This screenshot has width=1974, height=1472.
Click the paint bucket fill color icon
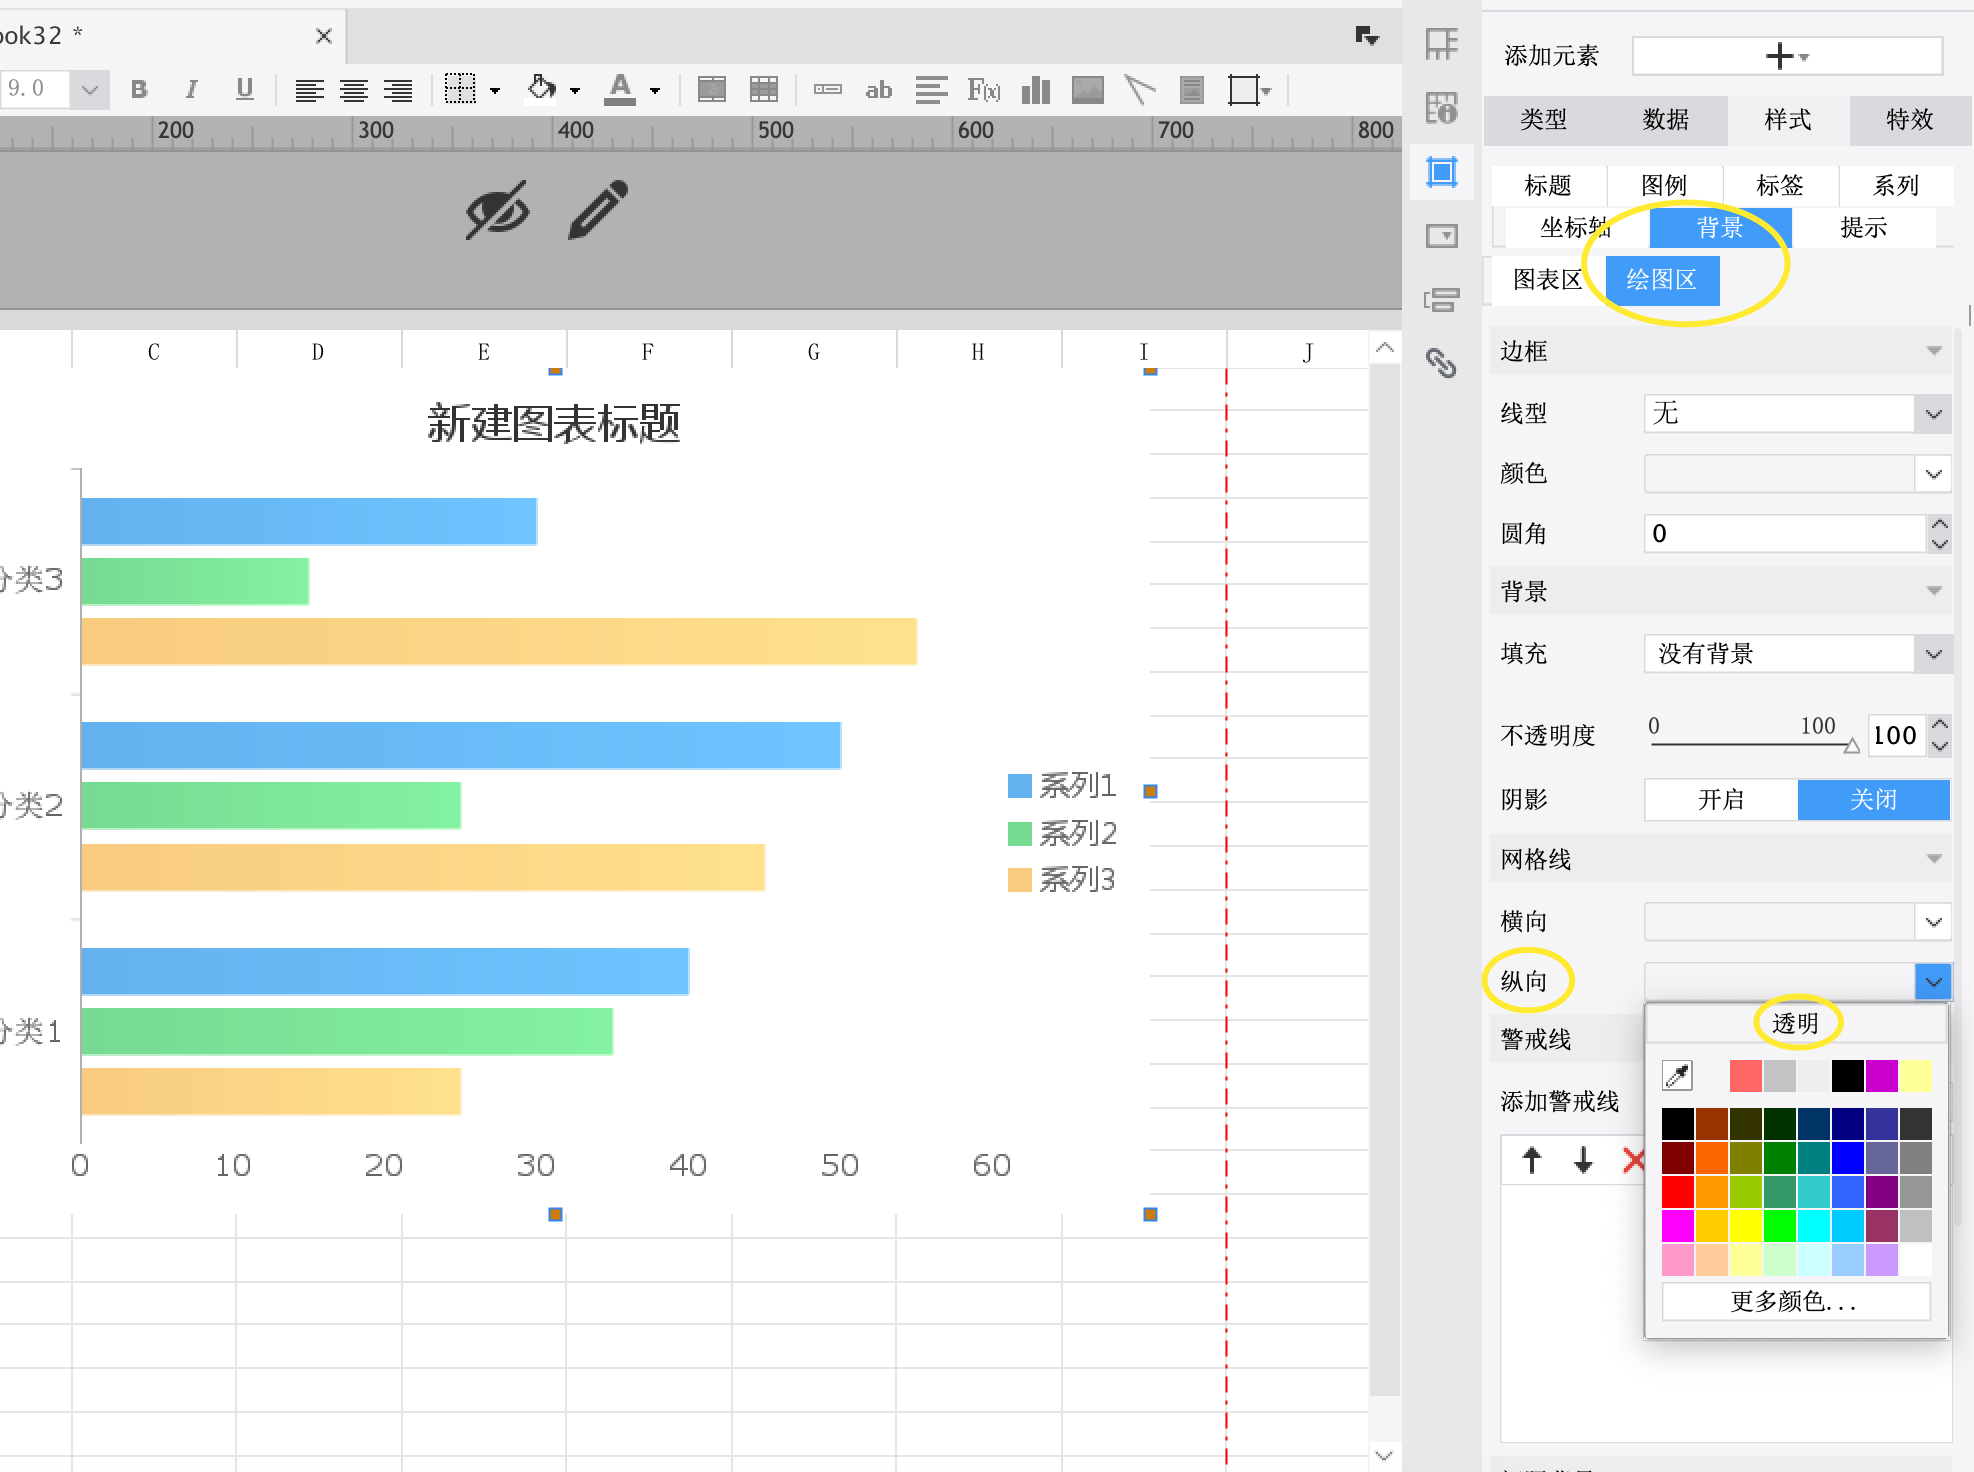pos(541,90)
